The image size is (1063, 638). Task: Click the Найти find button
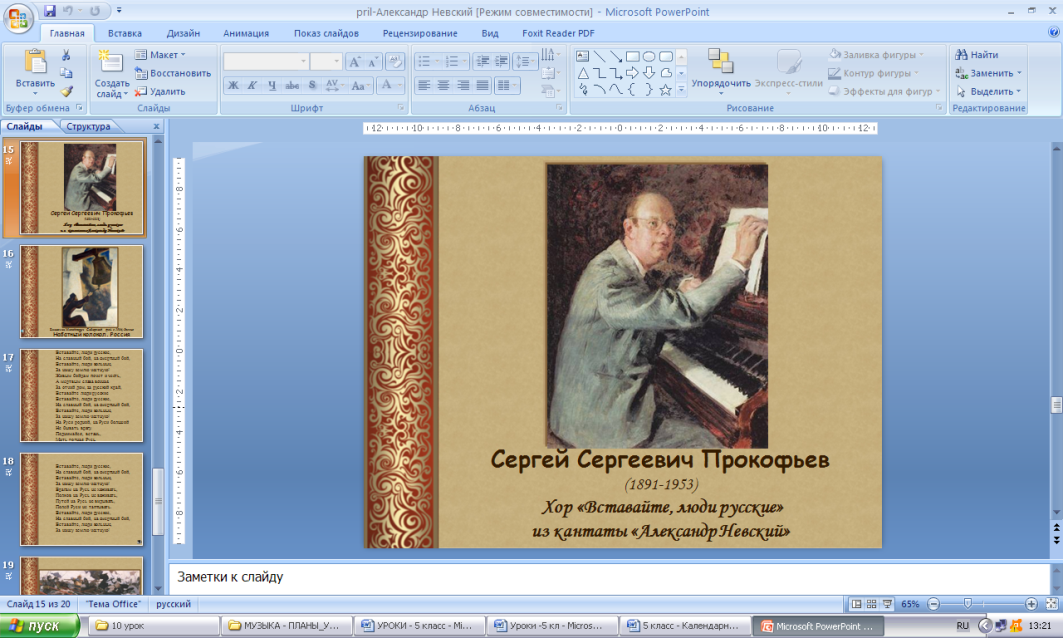(977, 55)
